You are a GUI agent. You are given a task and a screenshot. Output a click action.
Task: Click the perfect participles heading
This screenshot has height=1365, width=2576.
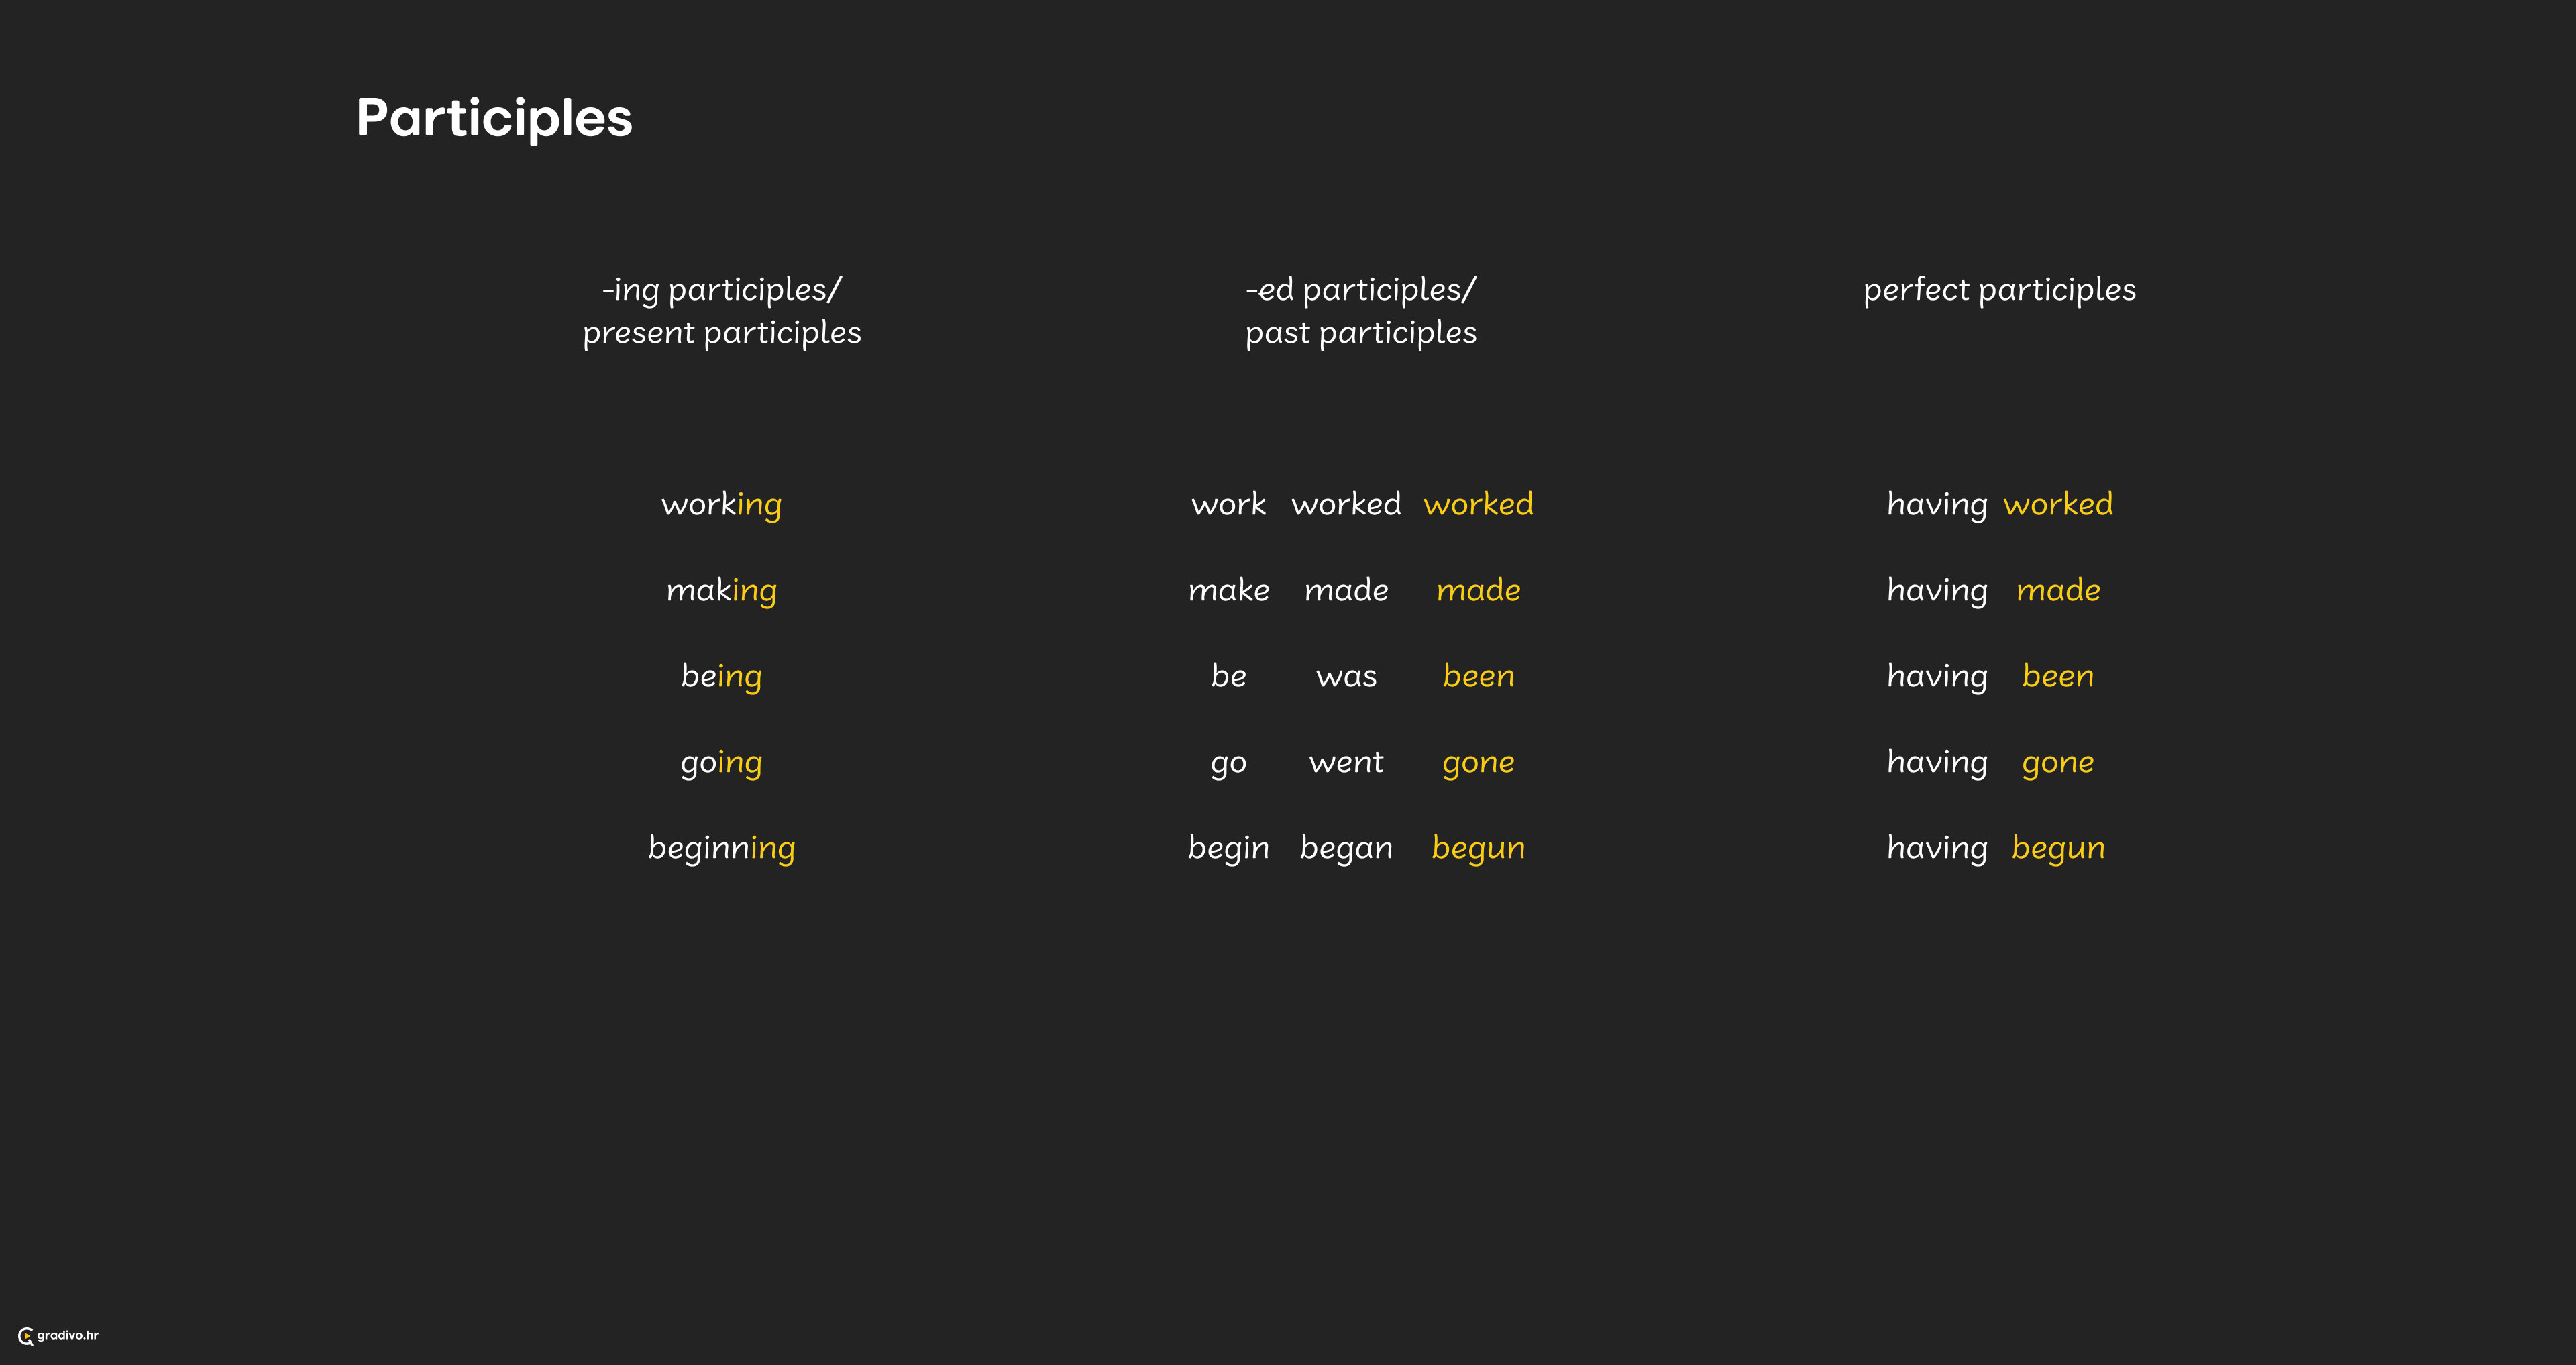coord(2000,290)
